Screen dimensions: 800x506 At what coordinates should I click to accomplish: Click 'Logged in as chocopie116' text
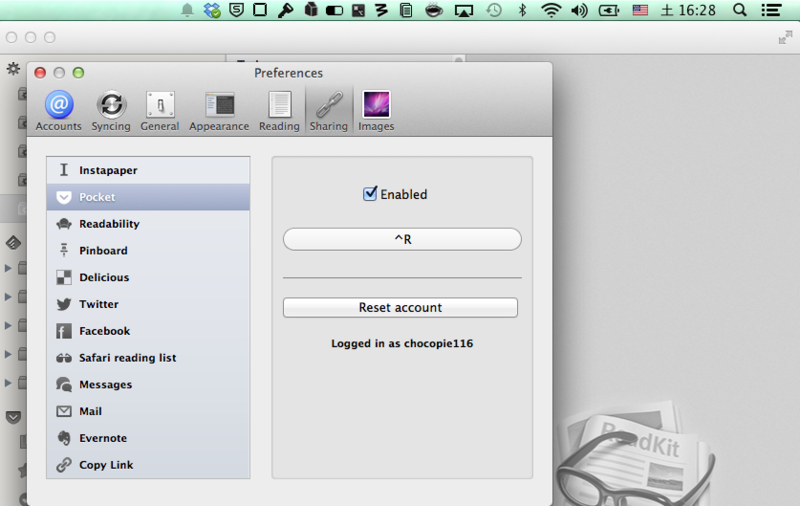(x=402, y=343)
